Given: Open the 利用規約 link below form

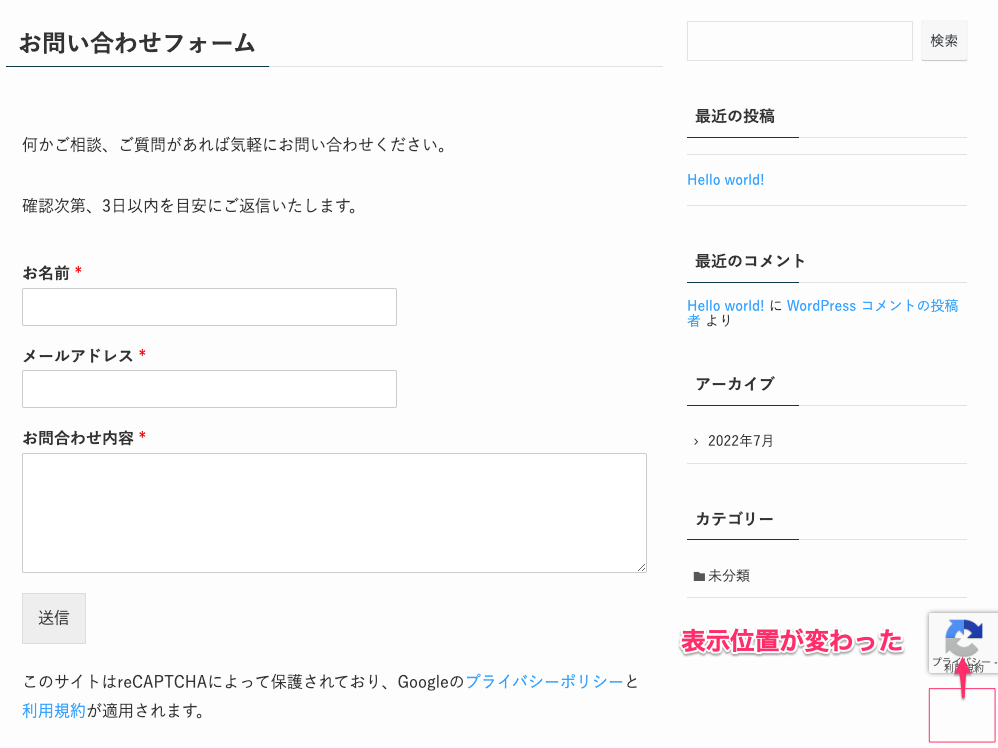Looking at the screenshot, I should tap(54, 710).
